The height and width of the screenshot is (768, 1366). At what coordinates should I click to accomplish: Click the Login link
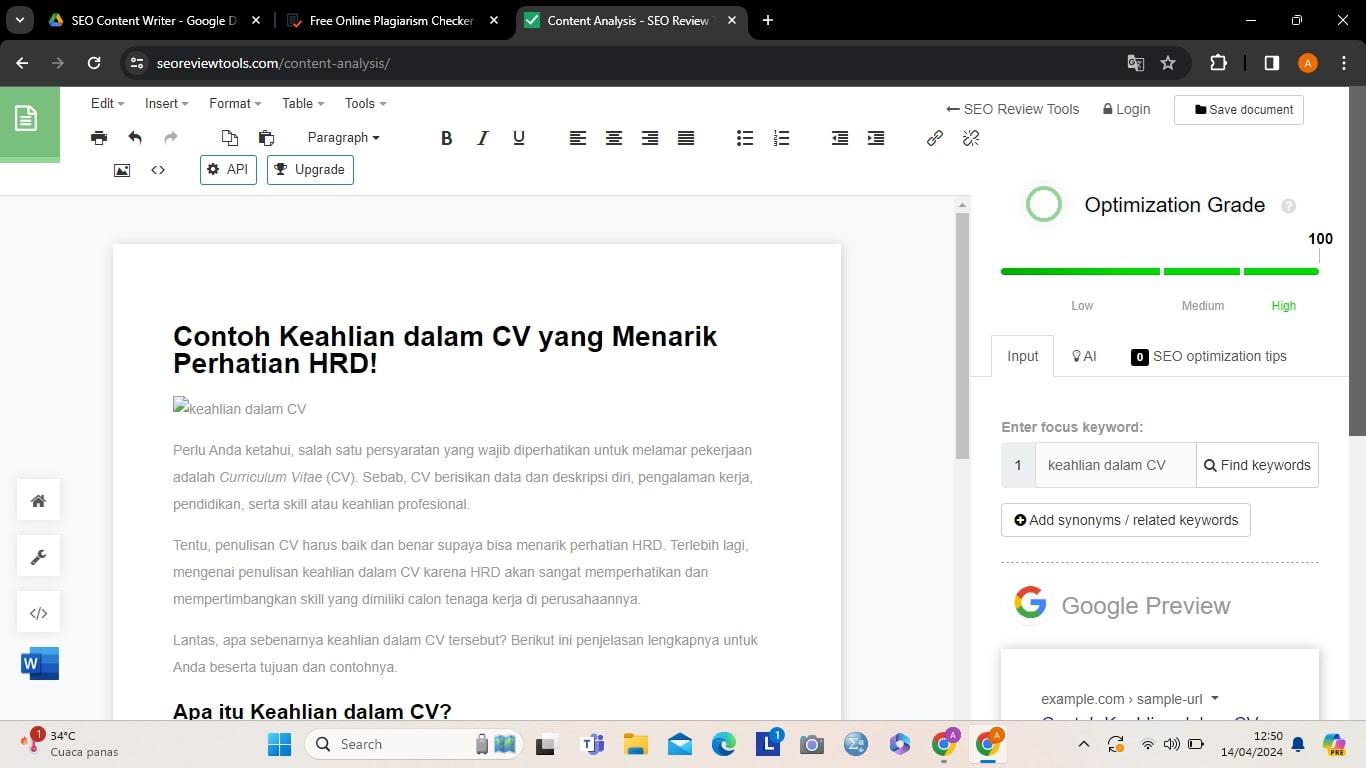point(1126,110)
